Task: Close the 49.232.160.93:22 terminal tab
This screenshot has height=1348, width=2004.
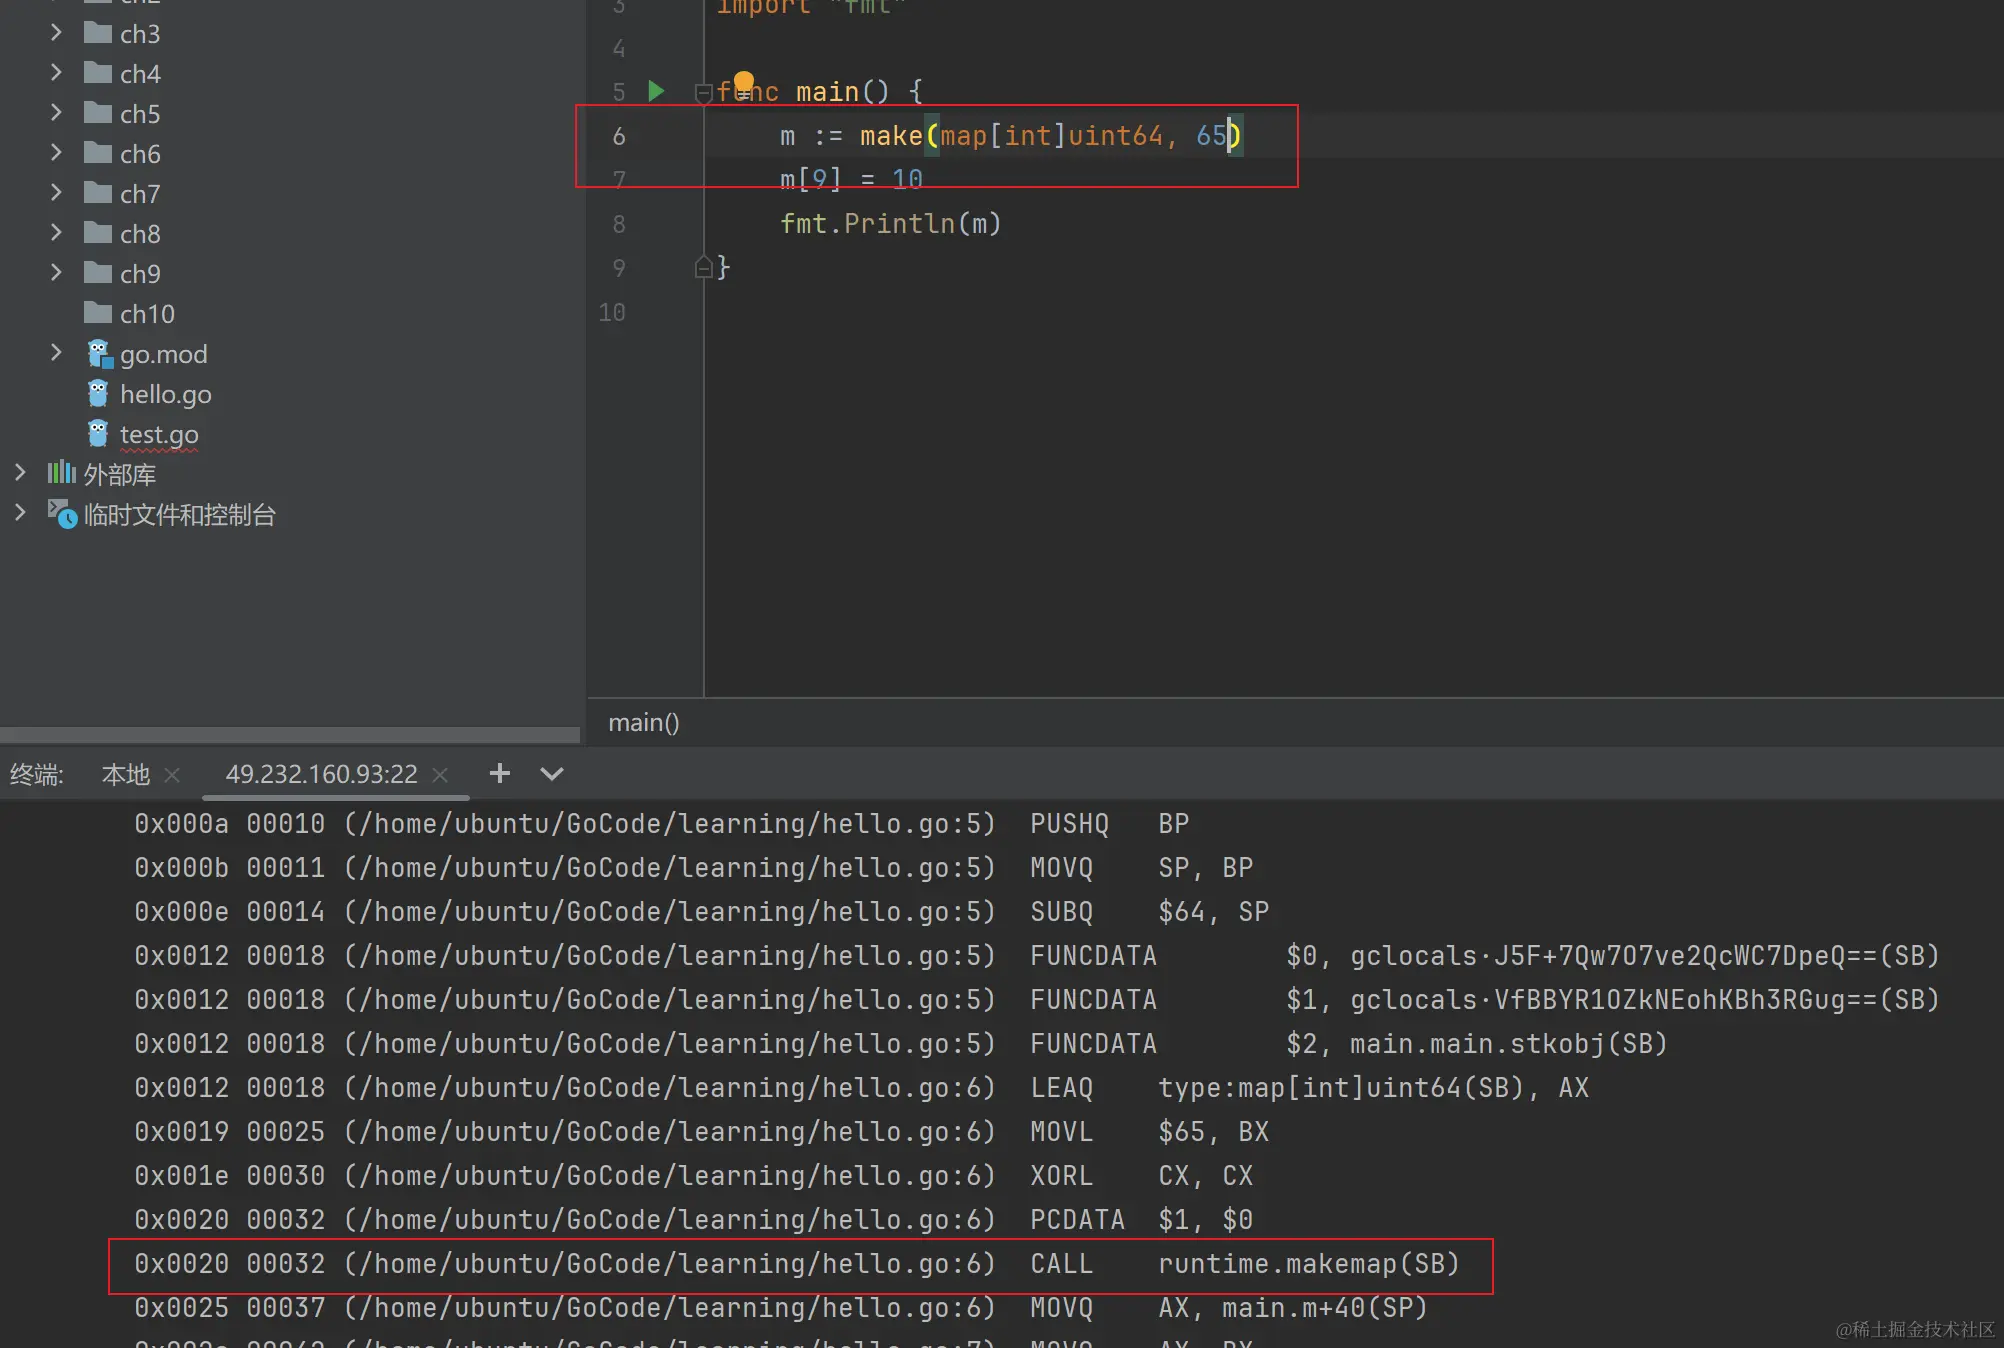Action: pos(440,775)
